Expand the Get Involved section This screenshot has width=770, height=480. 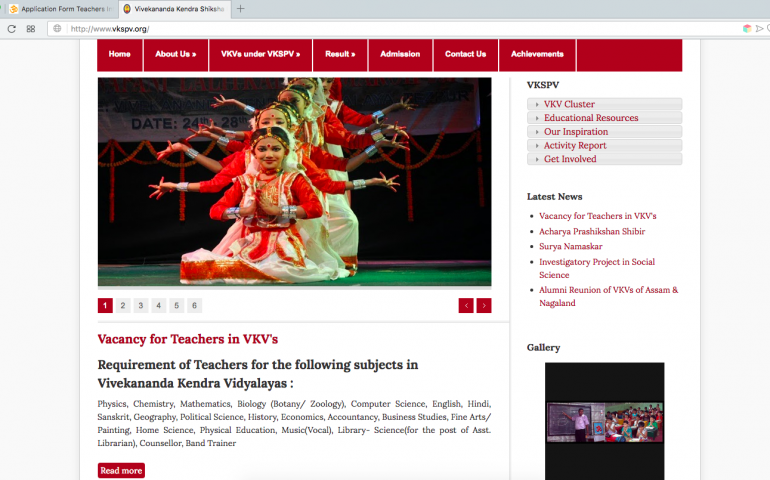[605, 159]
